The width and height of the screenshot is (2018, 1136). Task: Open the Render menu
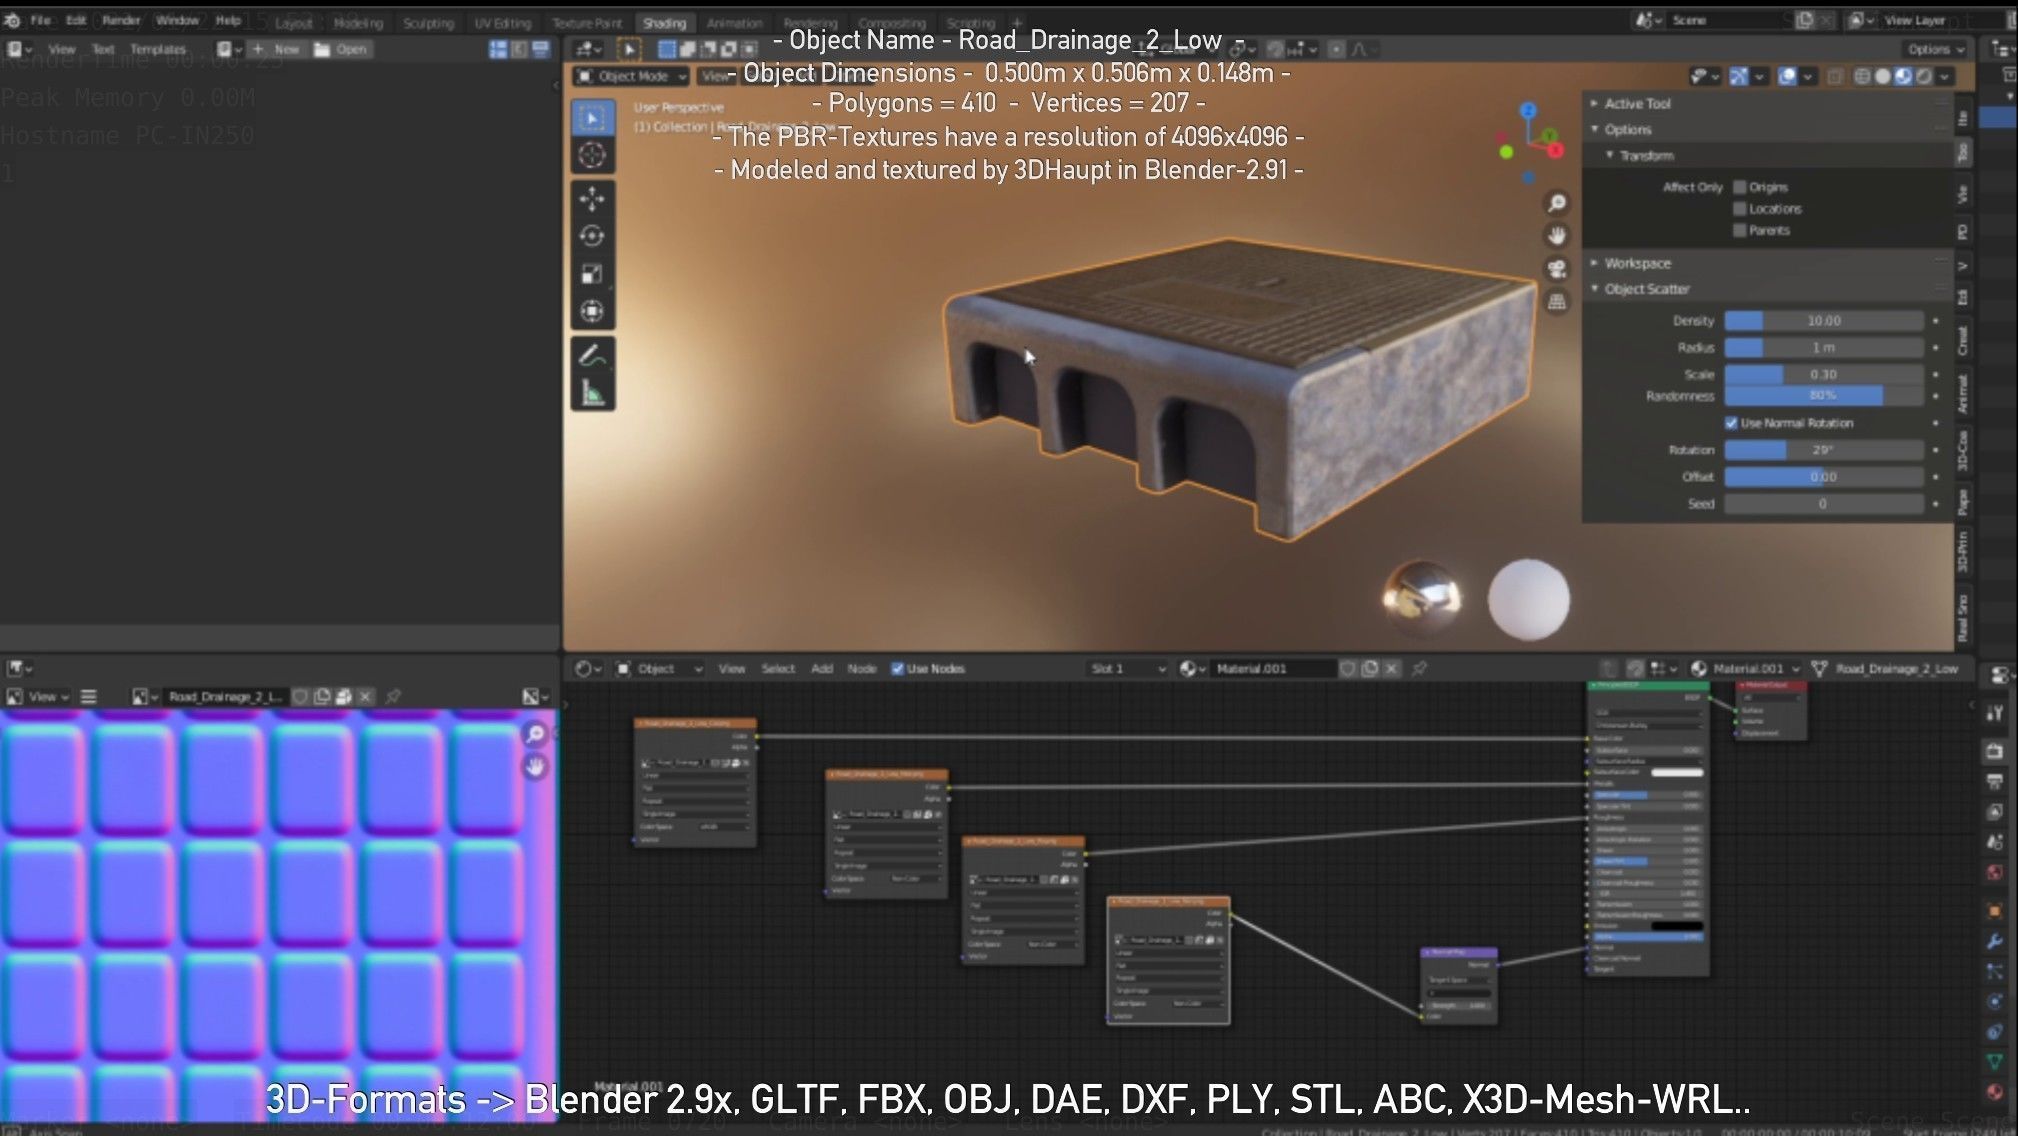121,20
